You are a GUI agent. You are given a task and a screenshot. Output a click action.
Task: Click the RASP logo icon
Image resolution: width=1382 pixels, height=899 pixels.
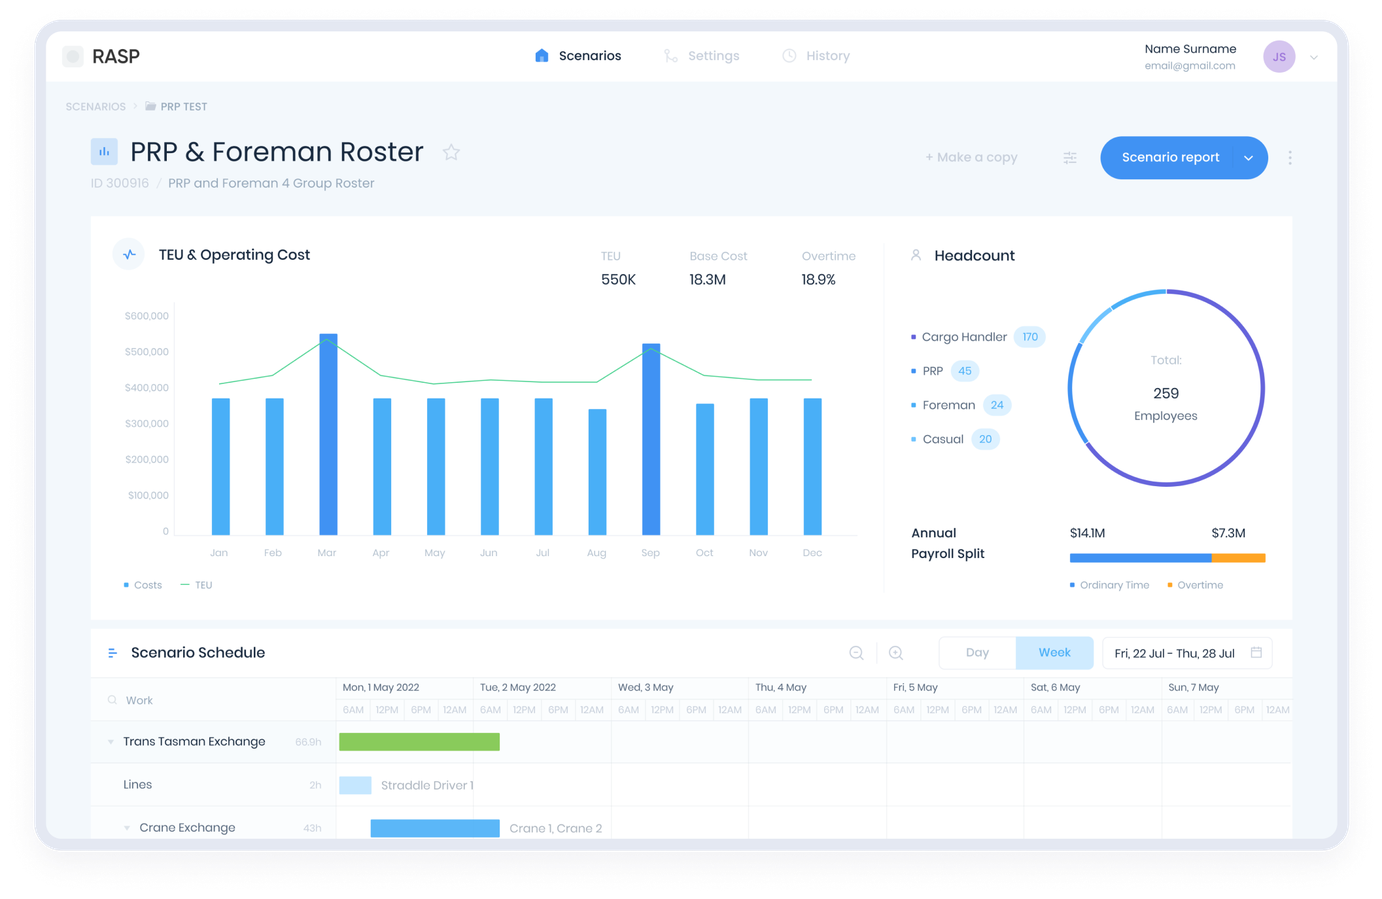73,57
